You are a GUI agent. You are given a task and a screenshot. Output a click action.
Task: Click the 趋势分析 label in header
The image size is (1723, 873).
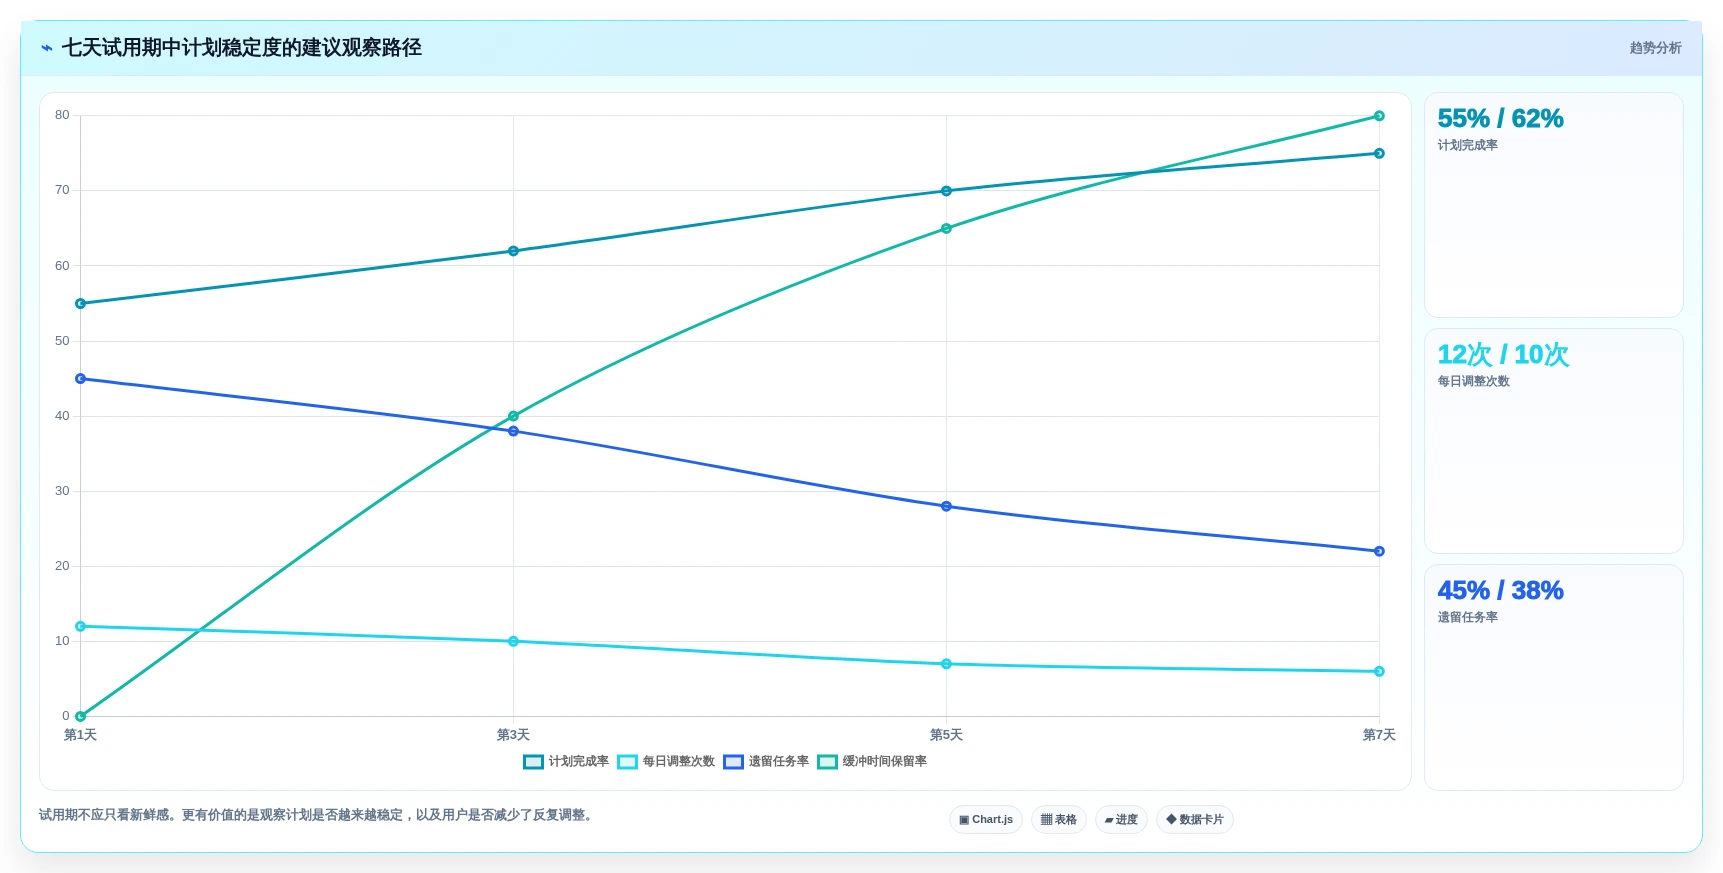[x=1655, y=48]
